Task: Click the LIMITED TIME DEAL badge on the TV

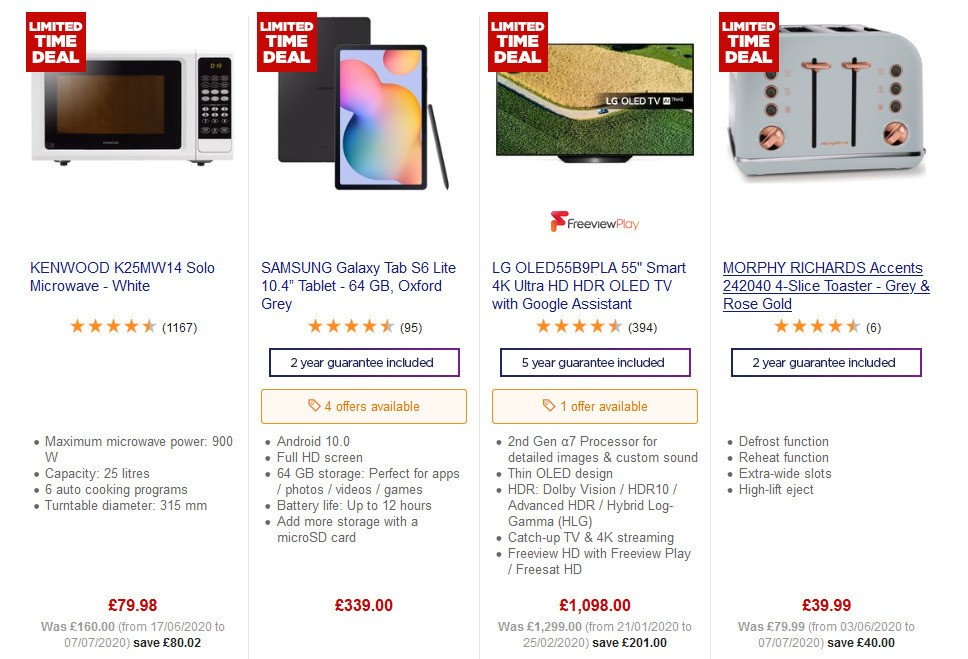Action: click(x=516, y=41)
